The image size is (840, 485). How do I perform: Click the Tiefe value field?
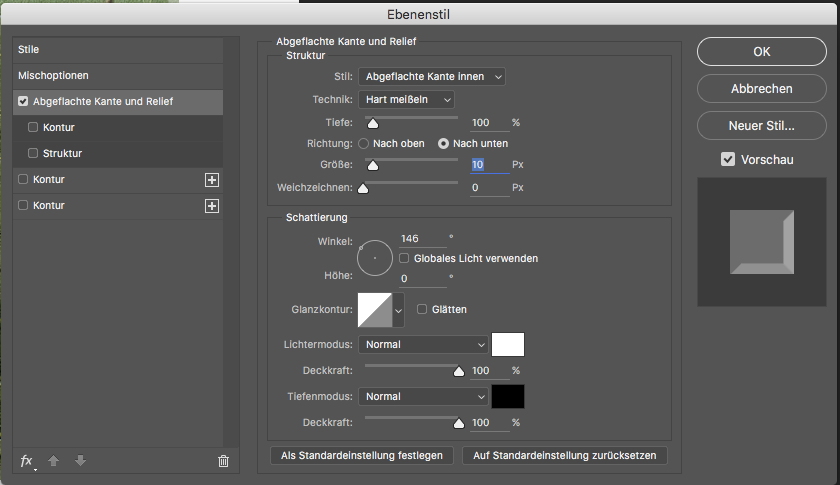pos(490,123)
